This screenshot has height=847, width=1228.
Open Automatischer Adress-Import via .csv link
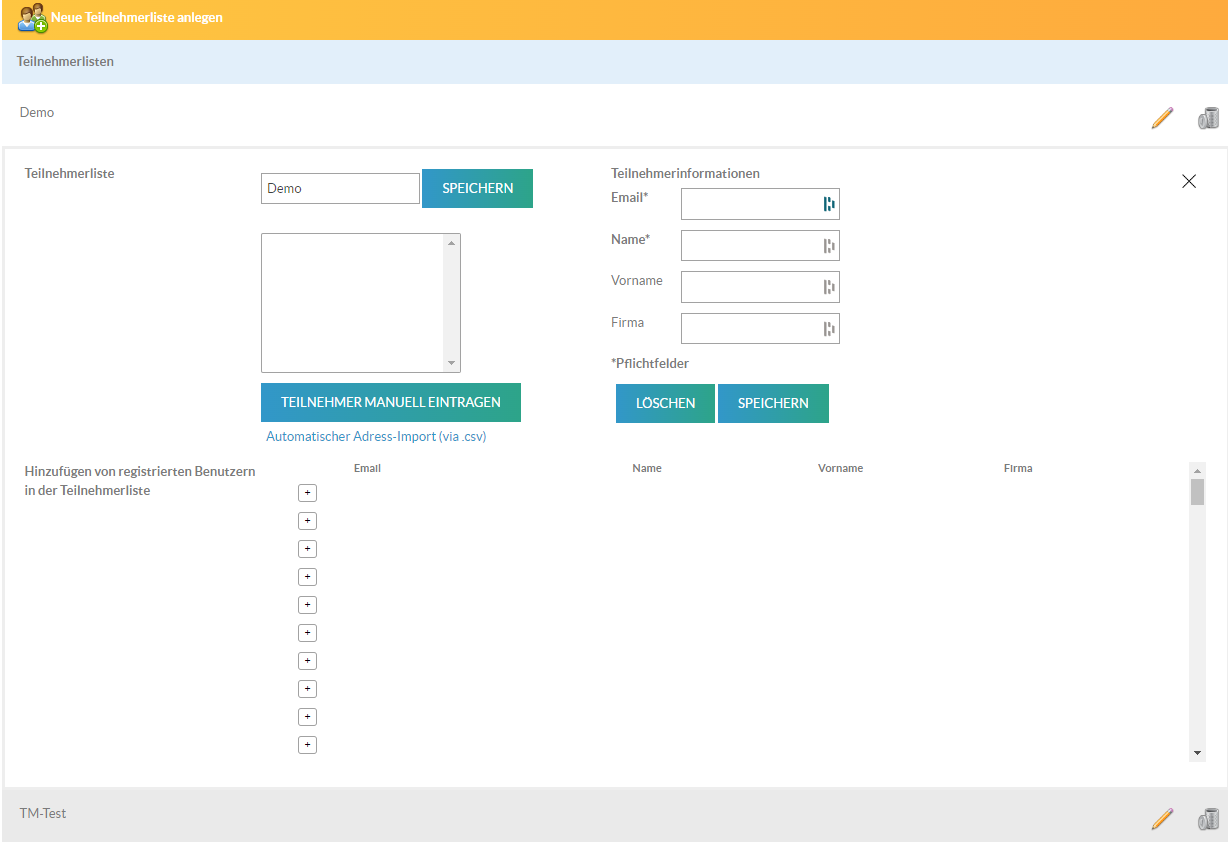coord(376,437)
